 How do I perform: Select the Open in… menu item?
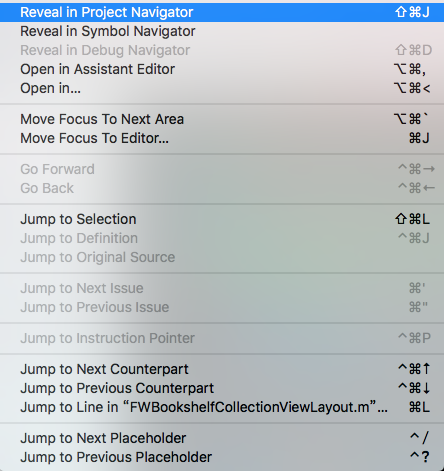(x=222, y=88)
